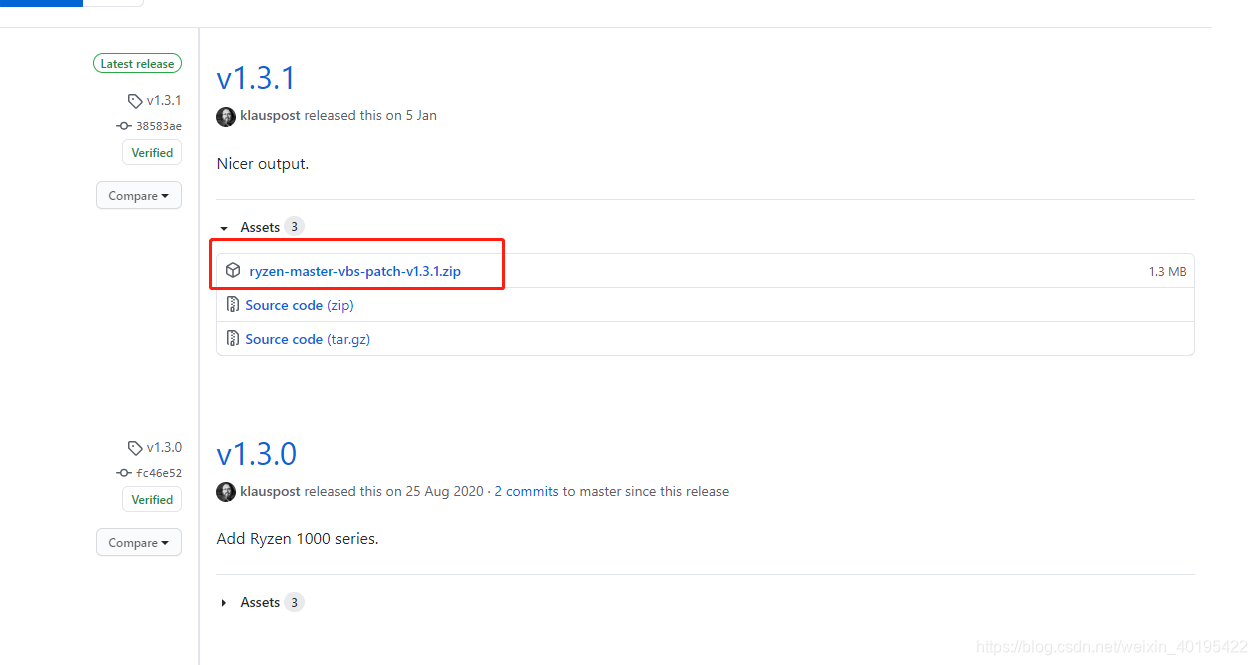The image size is (1257, 665).
Task: Click the released this on 5 Jan text
Action: 371,116
